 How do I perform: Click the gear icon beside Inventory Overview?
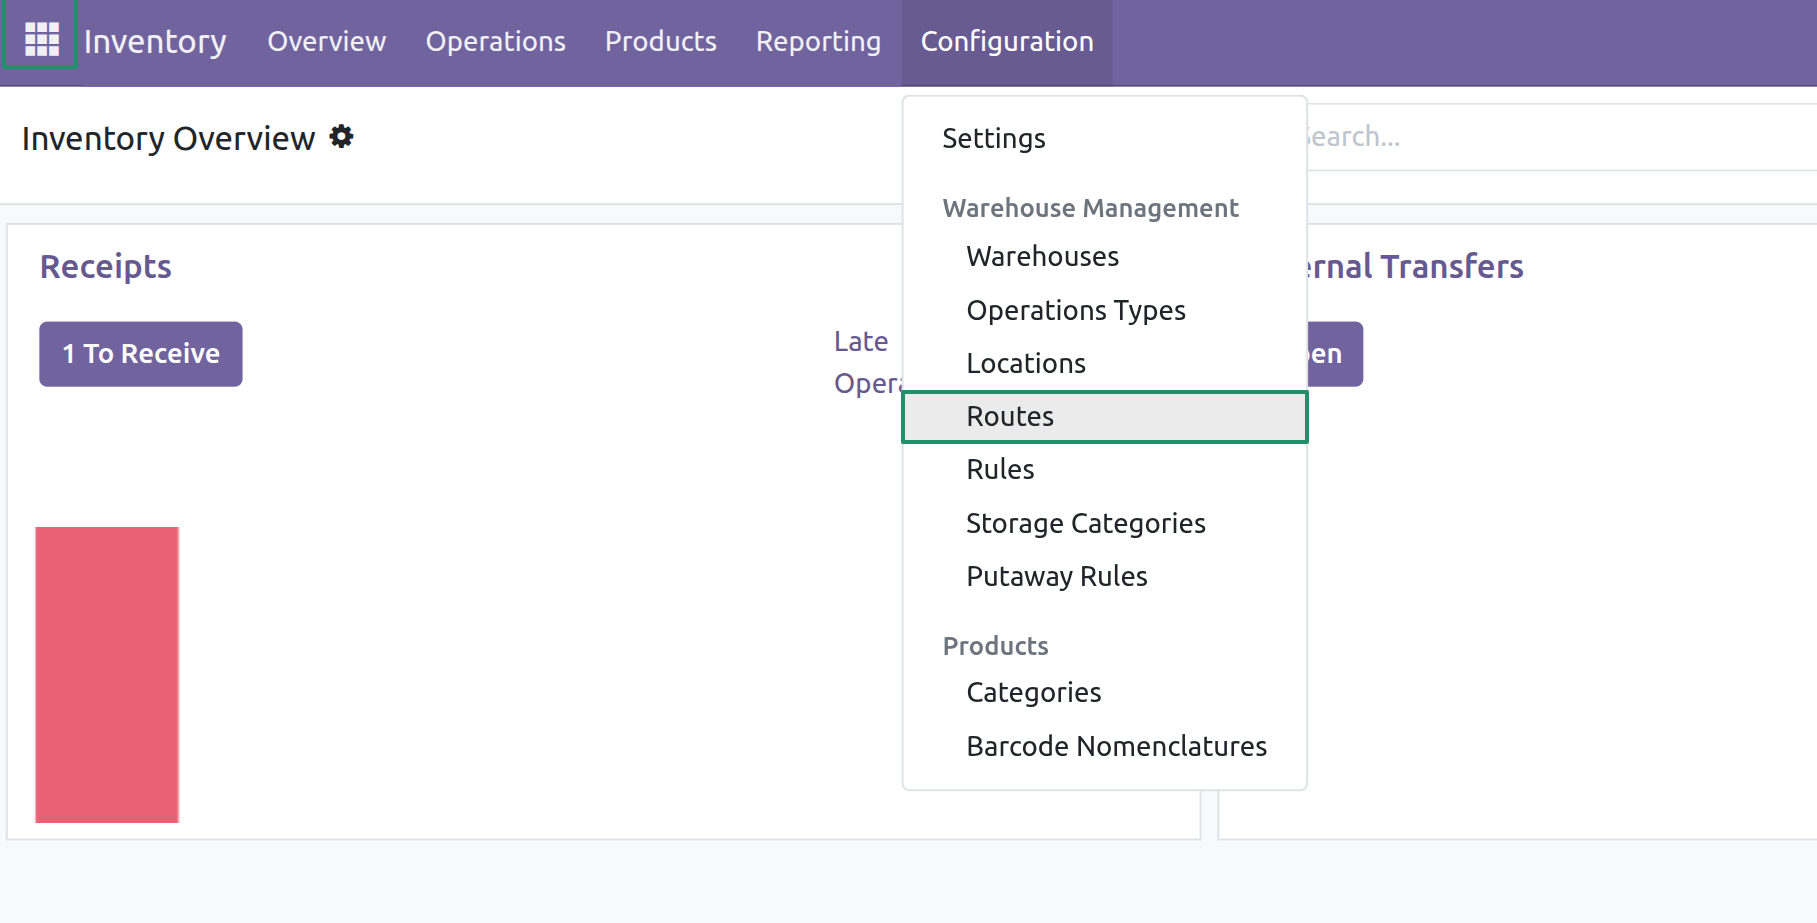[x=342, y=137]
